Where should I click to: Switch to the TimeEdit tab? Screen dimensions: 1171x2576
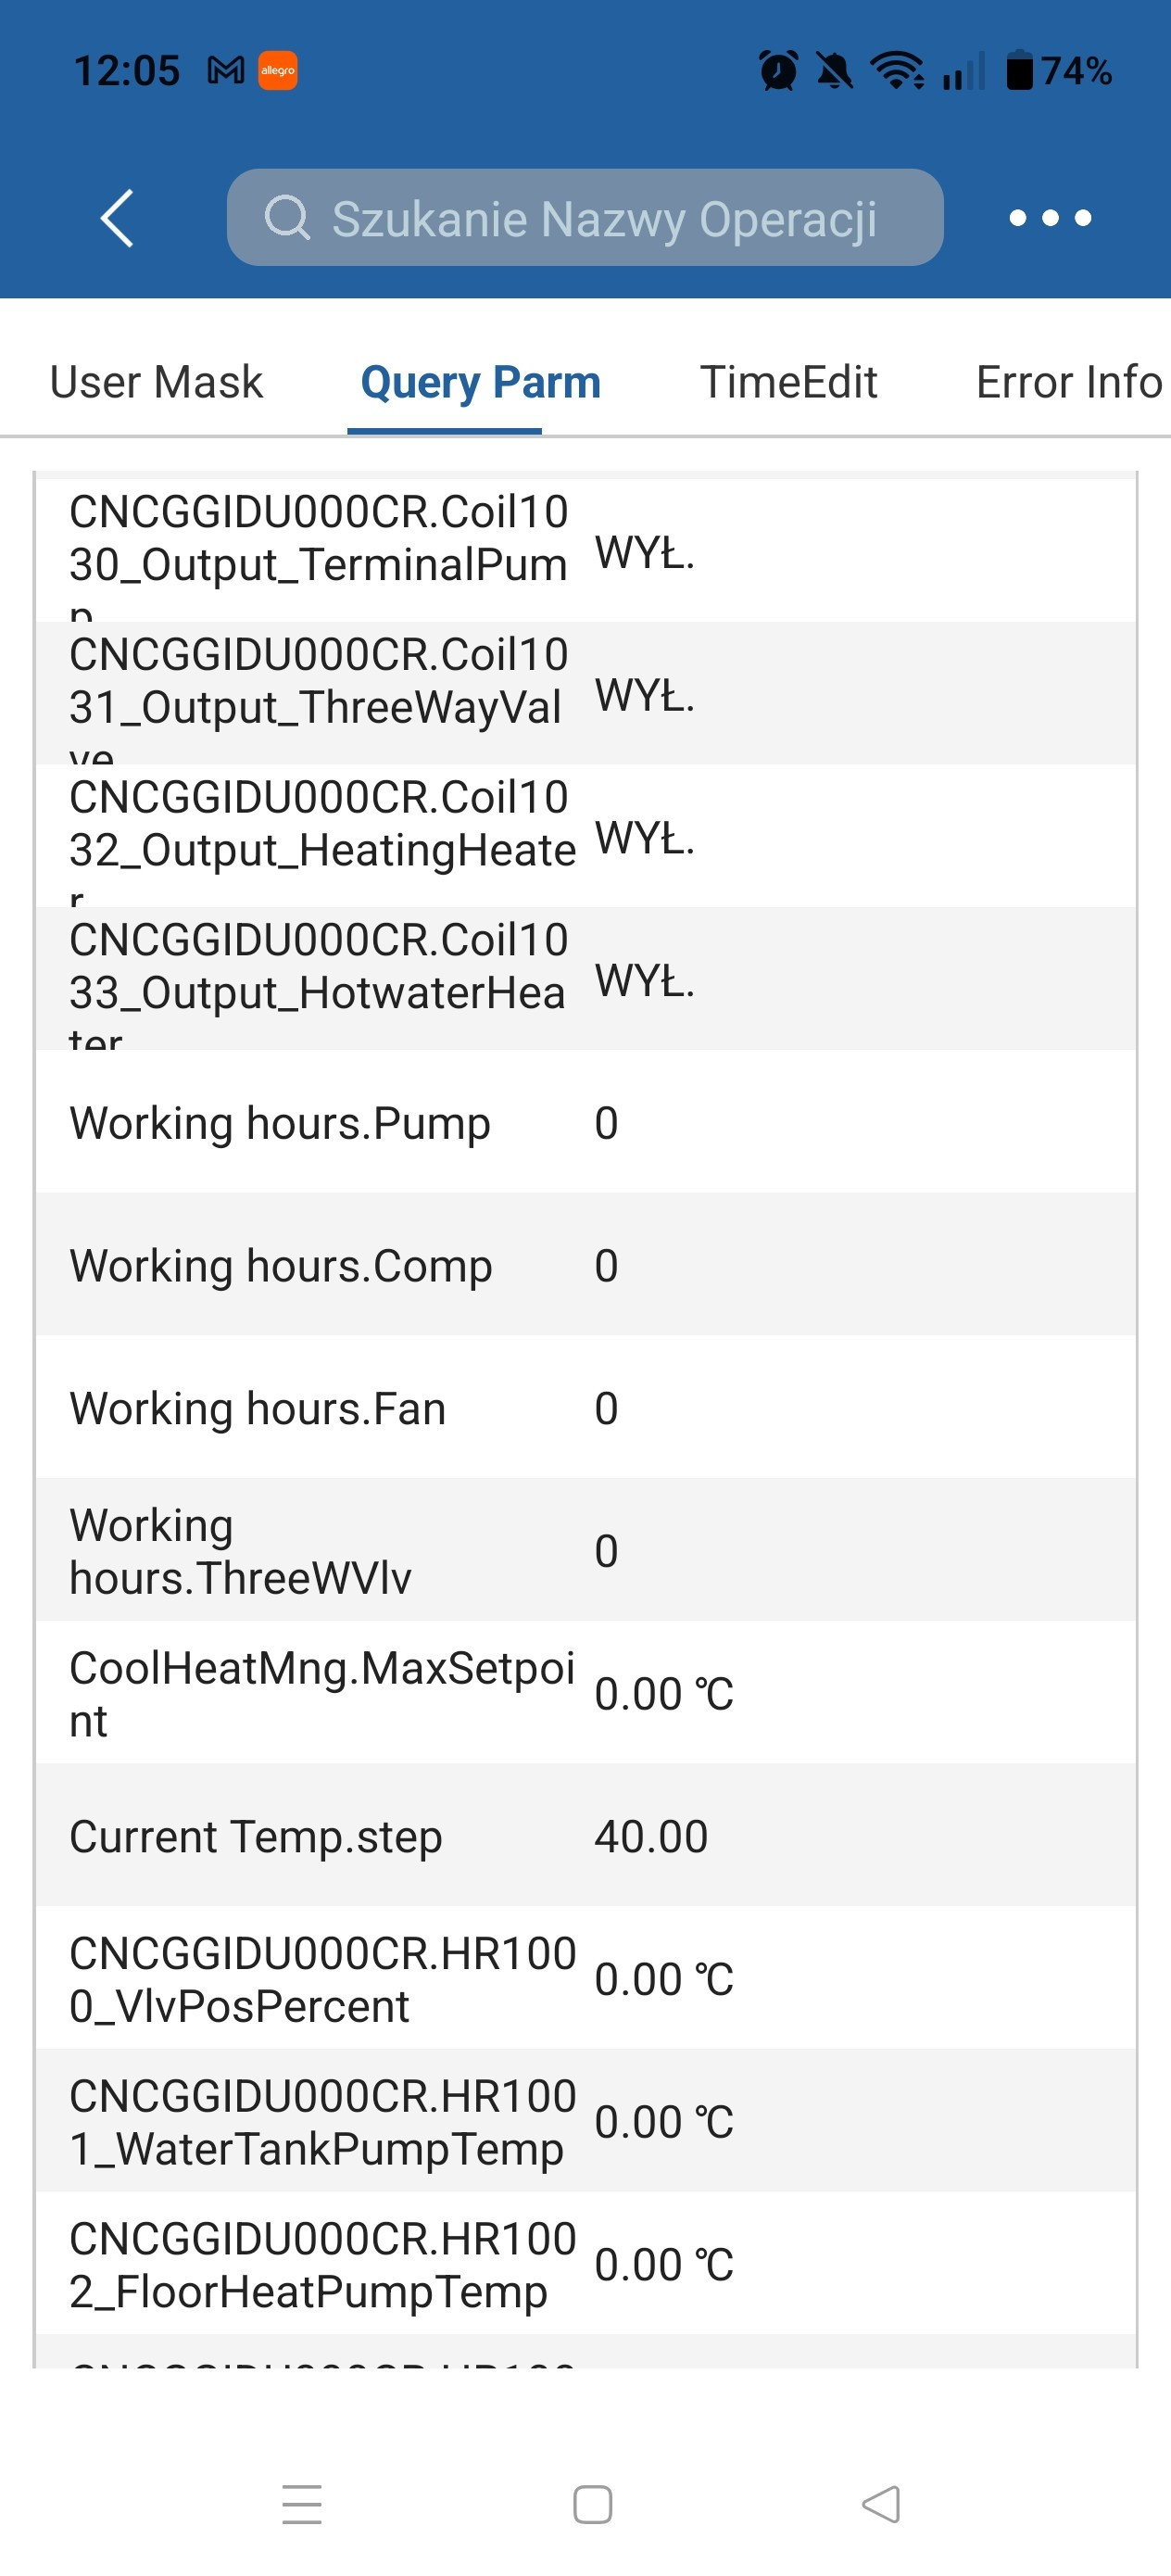click(x=788, y=382)
